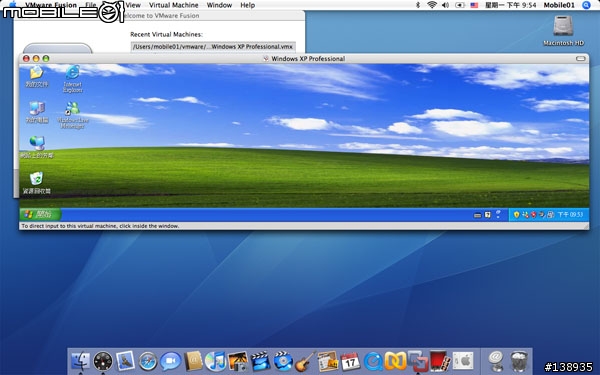Viewport: 600px width, 375px height.
Task: Toggle toolbar pill button in XP window
Action: click(x=580, y=59)
